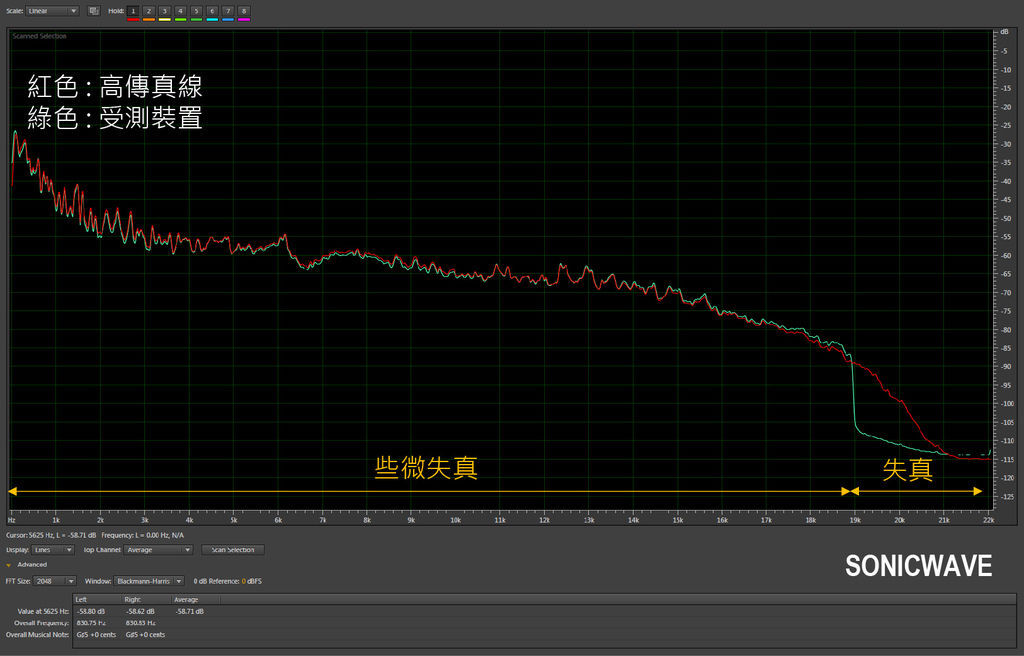
Task: Click the copy graph icon beside Scale
Action: pyautogui.click(x=94, y=11)
